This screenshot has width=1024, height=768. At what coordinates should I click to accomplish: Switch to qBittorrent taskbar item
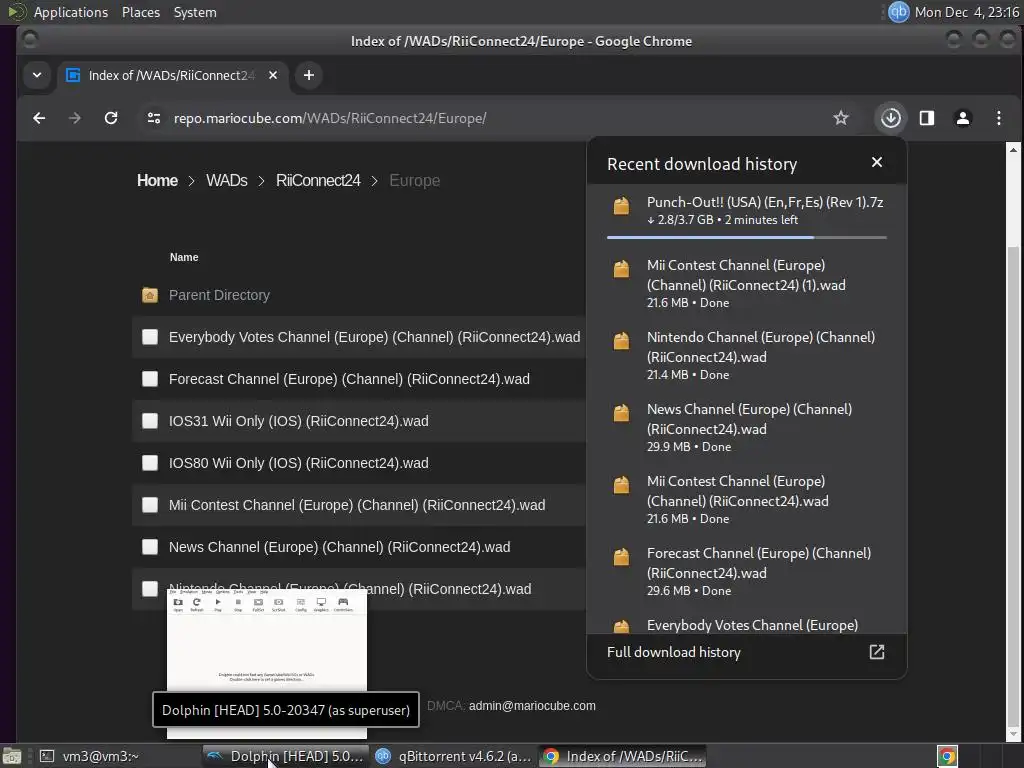pos(454,756)
